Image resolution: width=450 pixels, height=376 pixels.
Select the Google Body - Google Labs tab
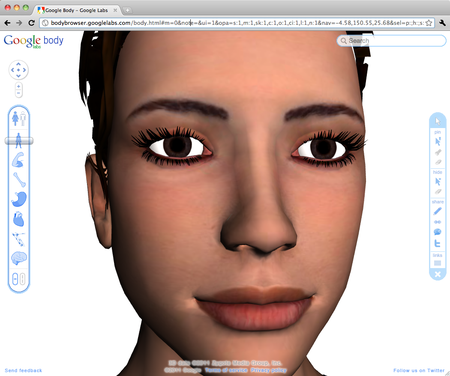77,10
